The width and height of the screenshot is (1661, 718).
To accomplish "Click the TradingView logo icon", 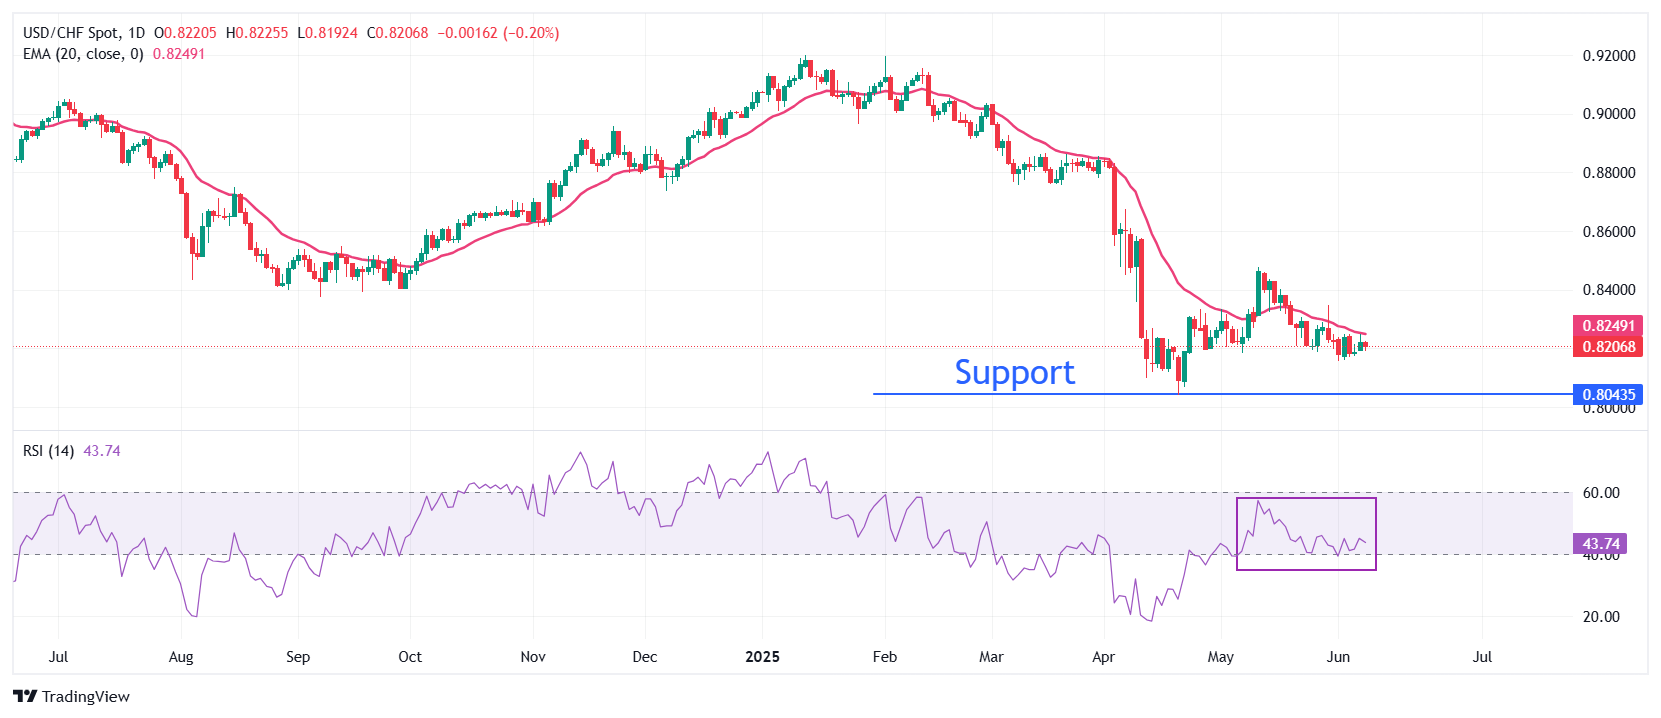I will tap(25, 696).
